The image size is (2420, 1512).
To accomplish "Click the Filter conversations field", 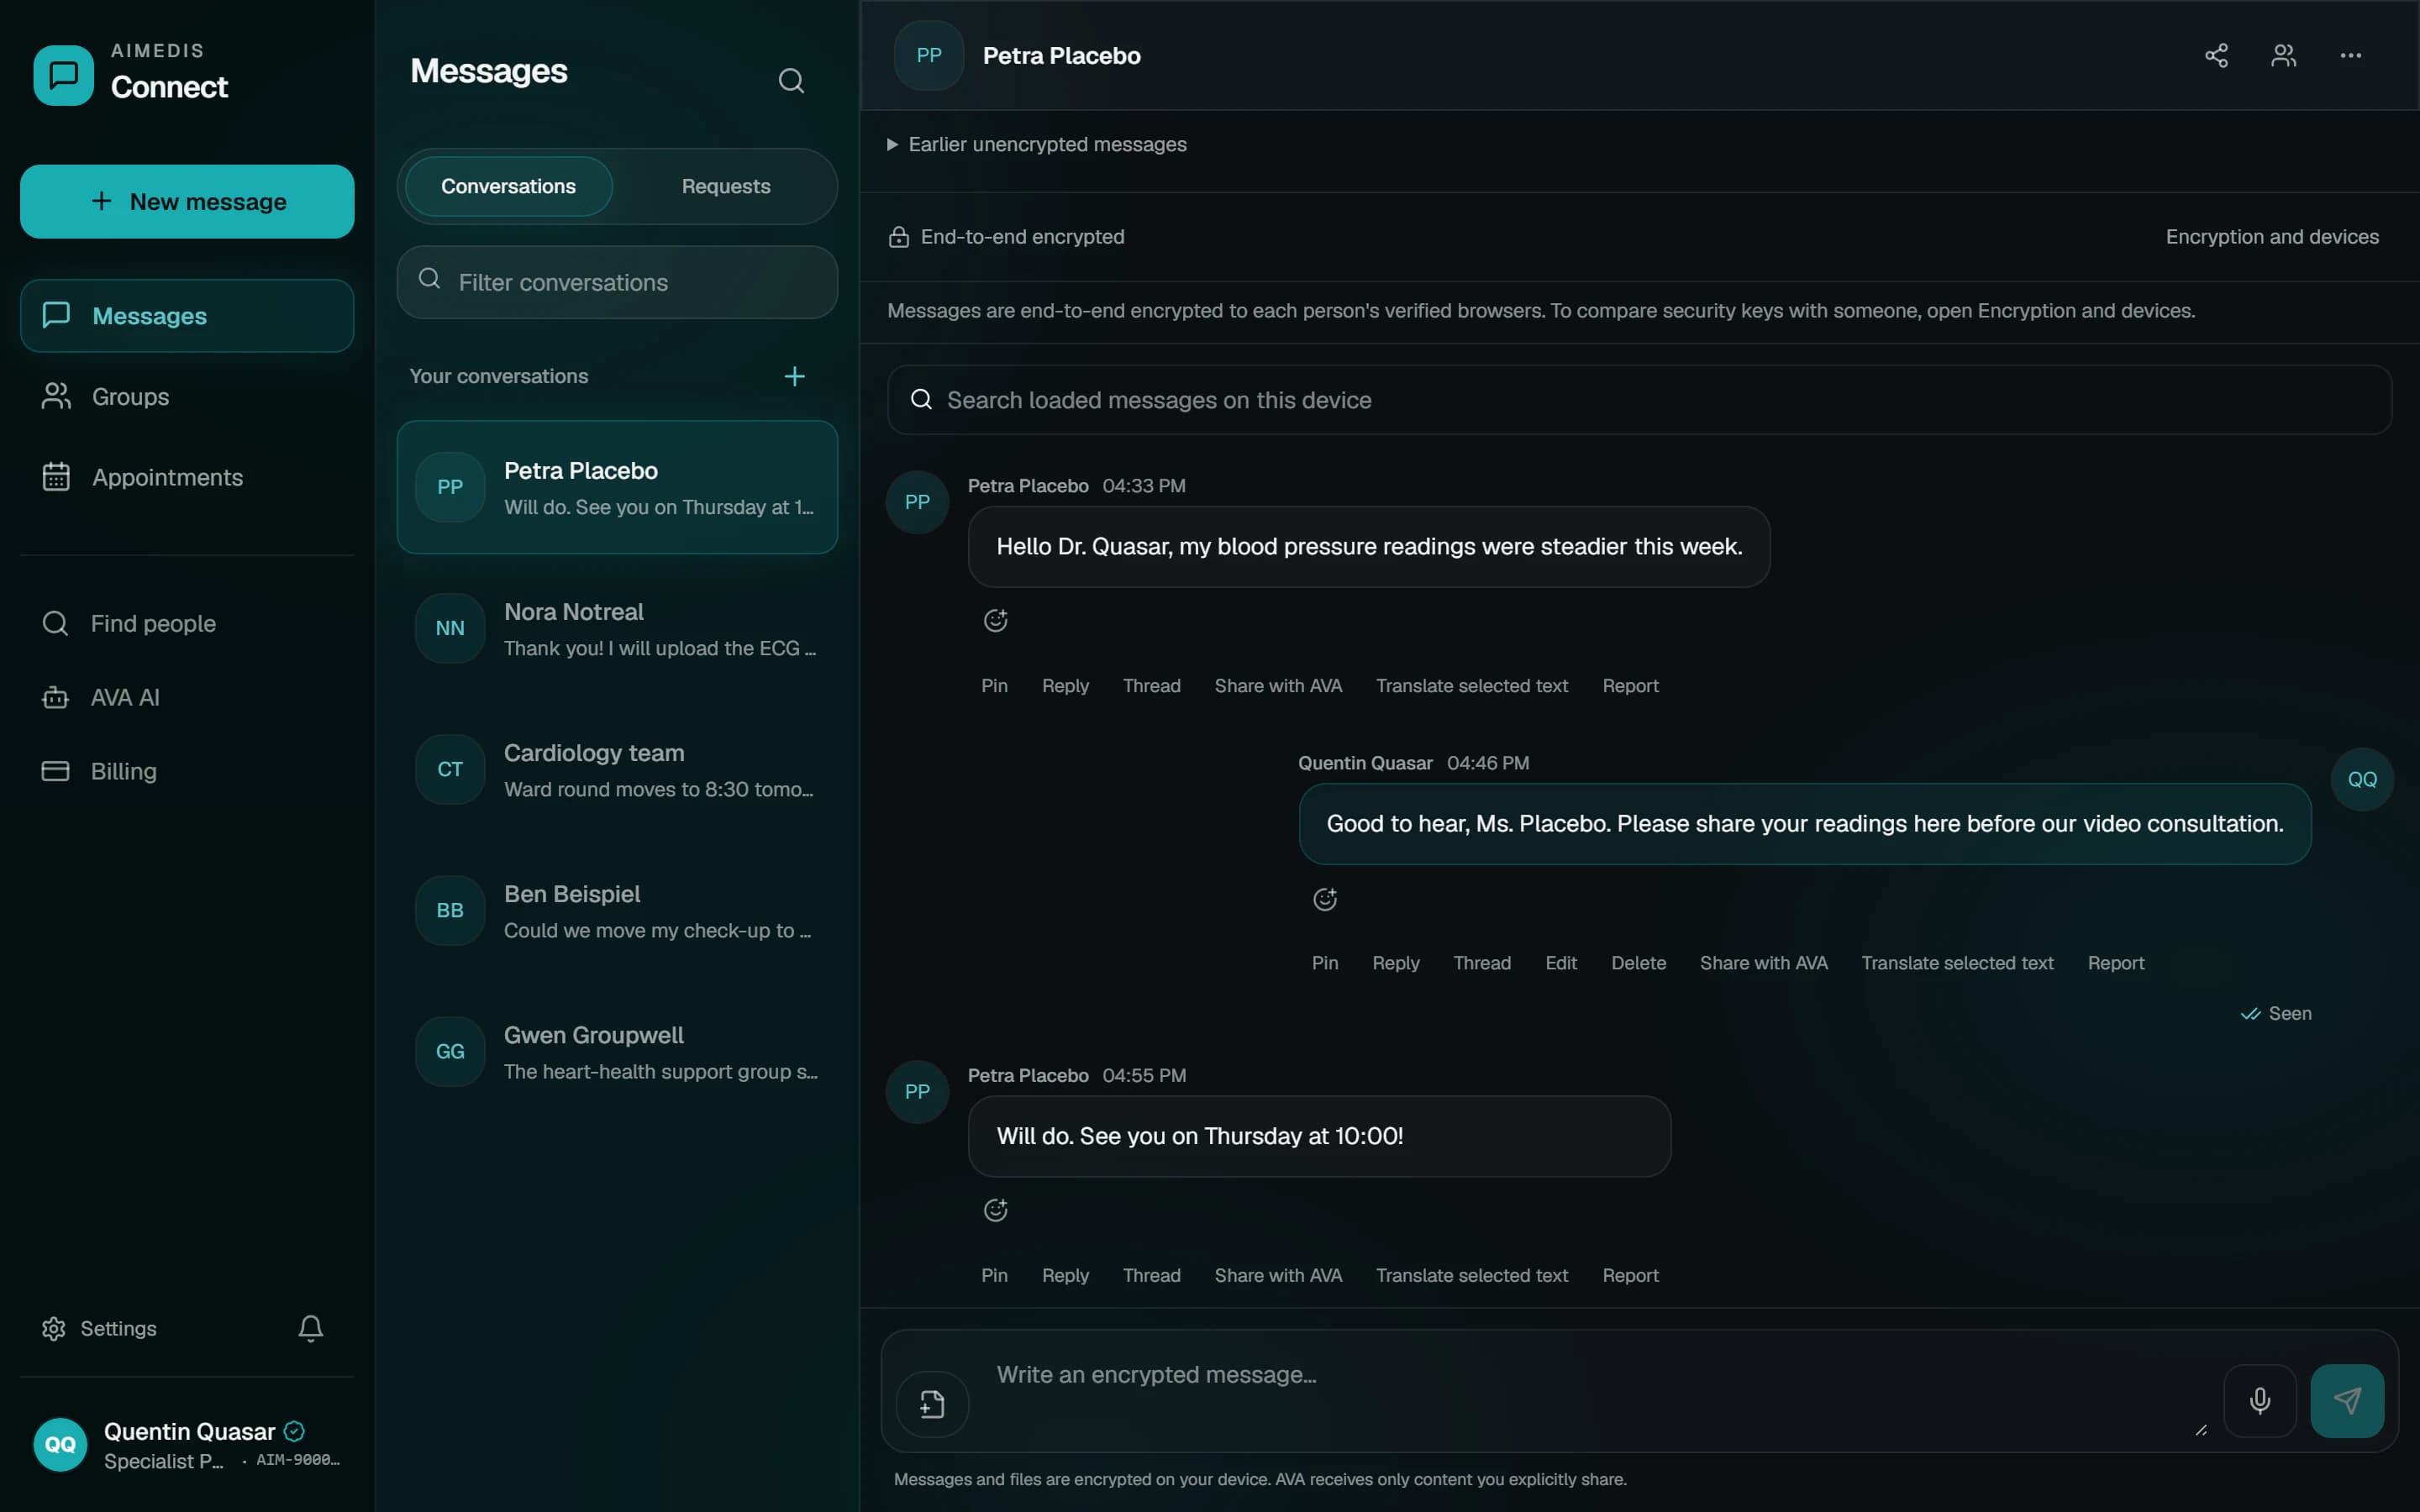I will click(x=617, y=282).
